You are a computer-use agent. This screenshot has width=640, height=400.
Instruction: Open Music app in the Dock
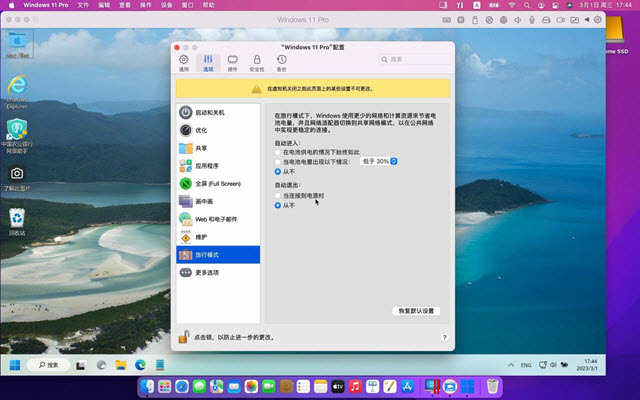(x=355, y=386)
